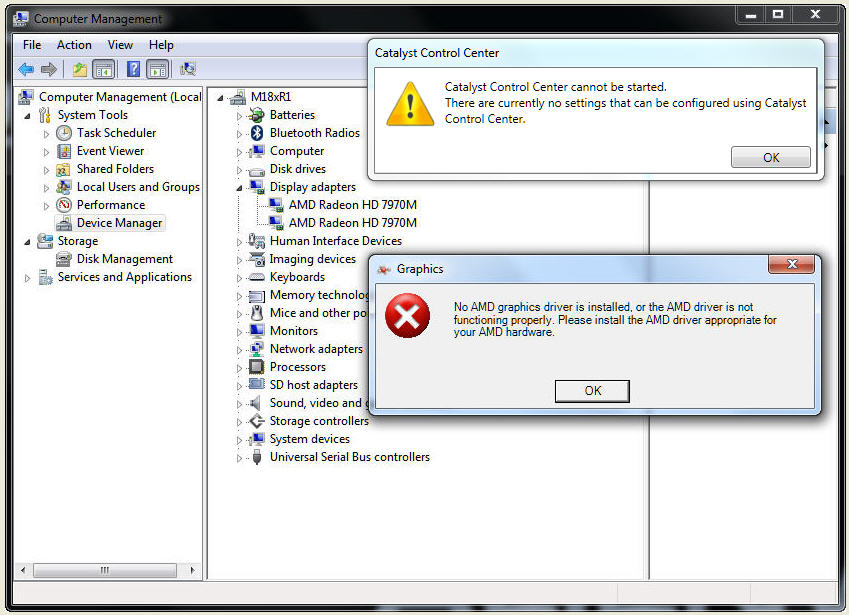The width and height of the screenshot is (849, 615).
Task: Expand the Monitors category
Action: [x=239, y=332]
